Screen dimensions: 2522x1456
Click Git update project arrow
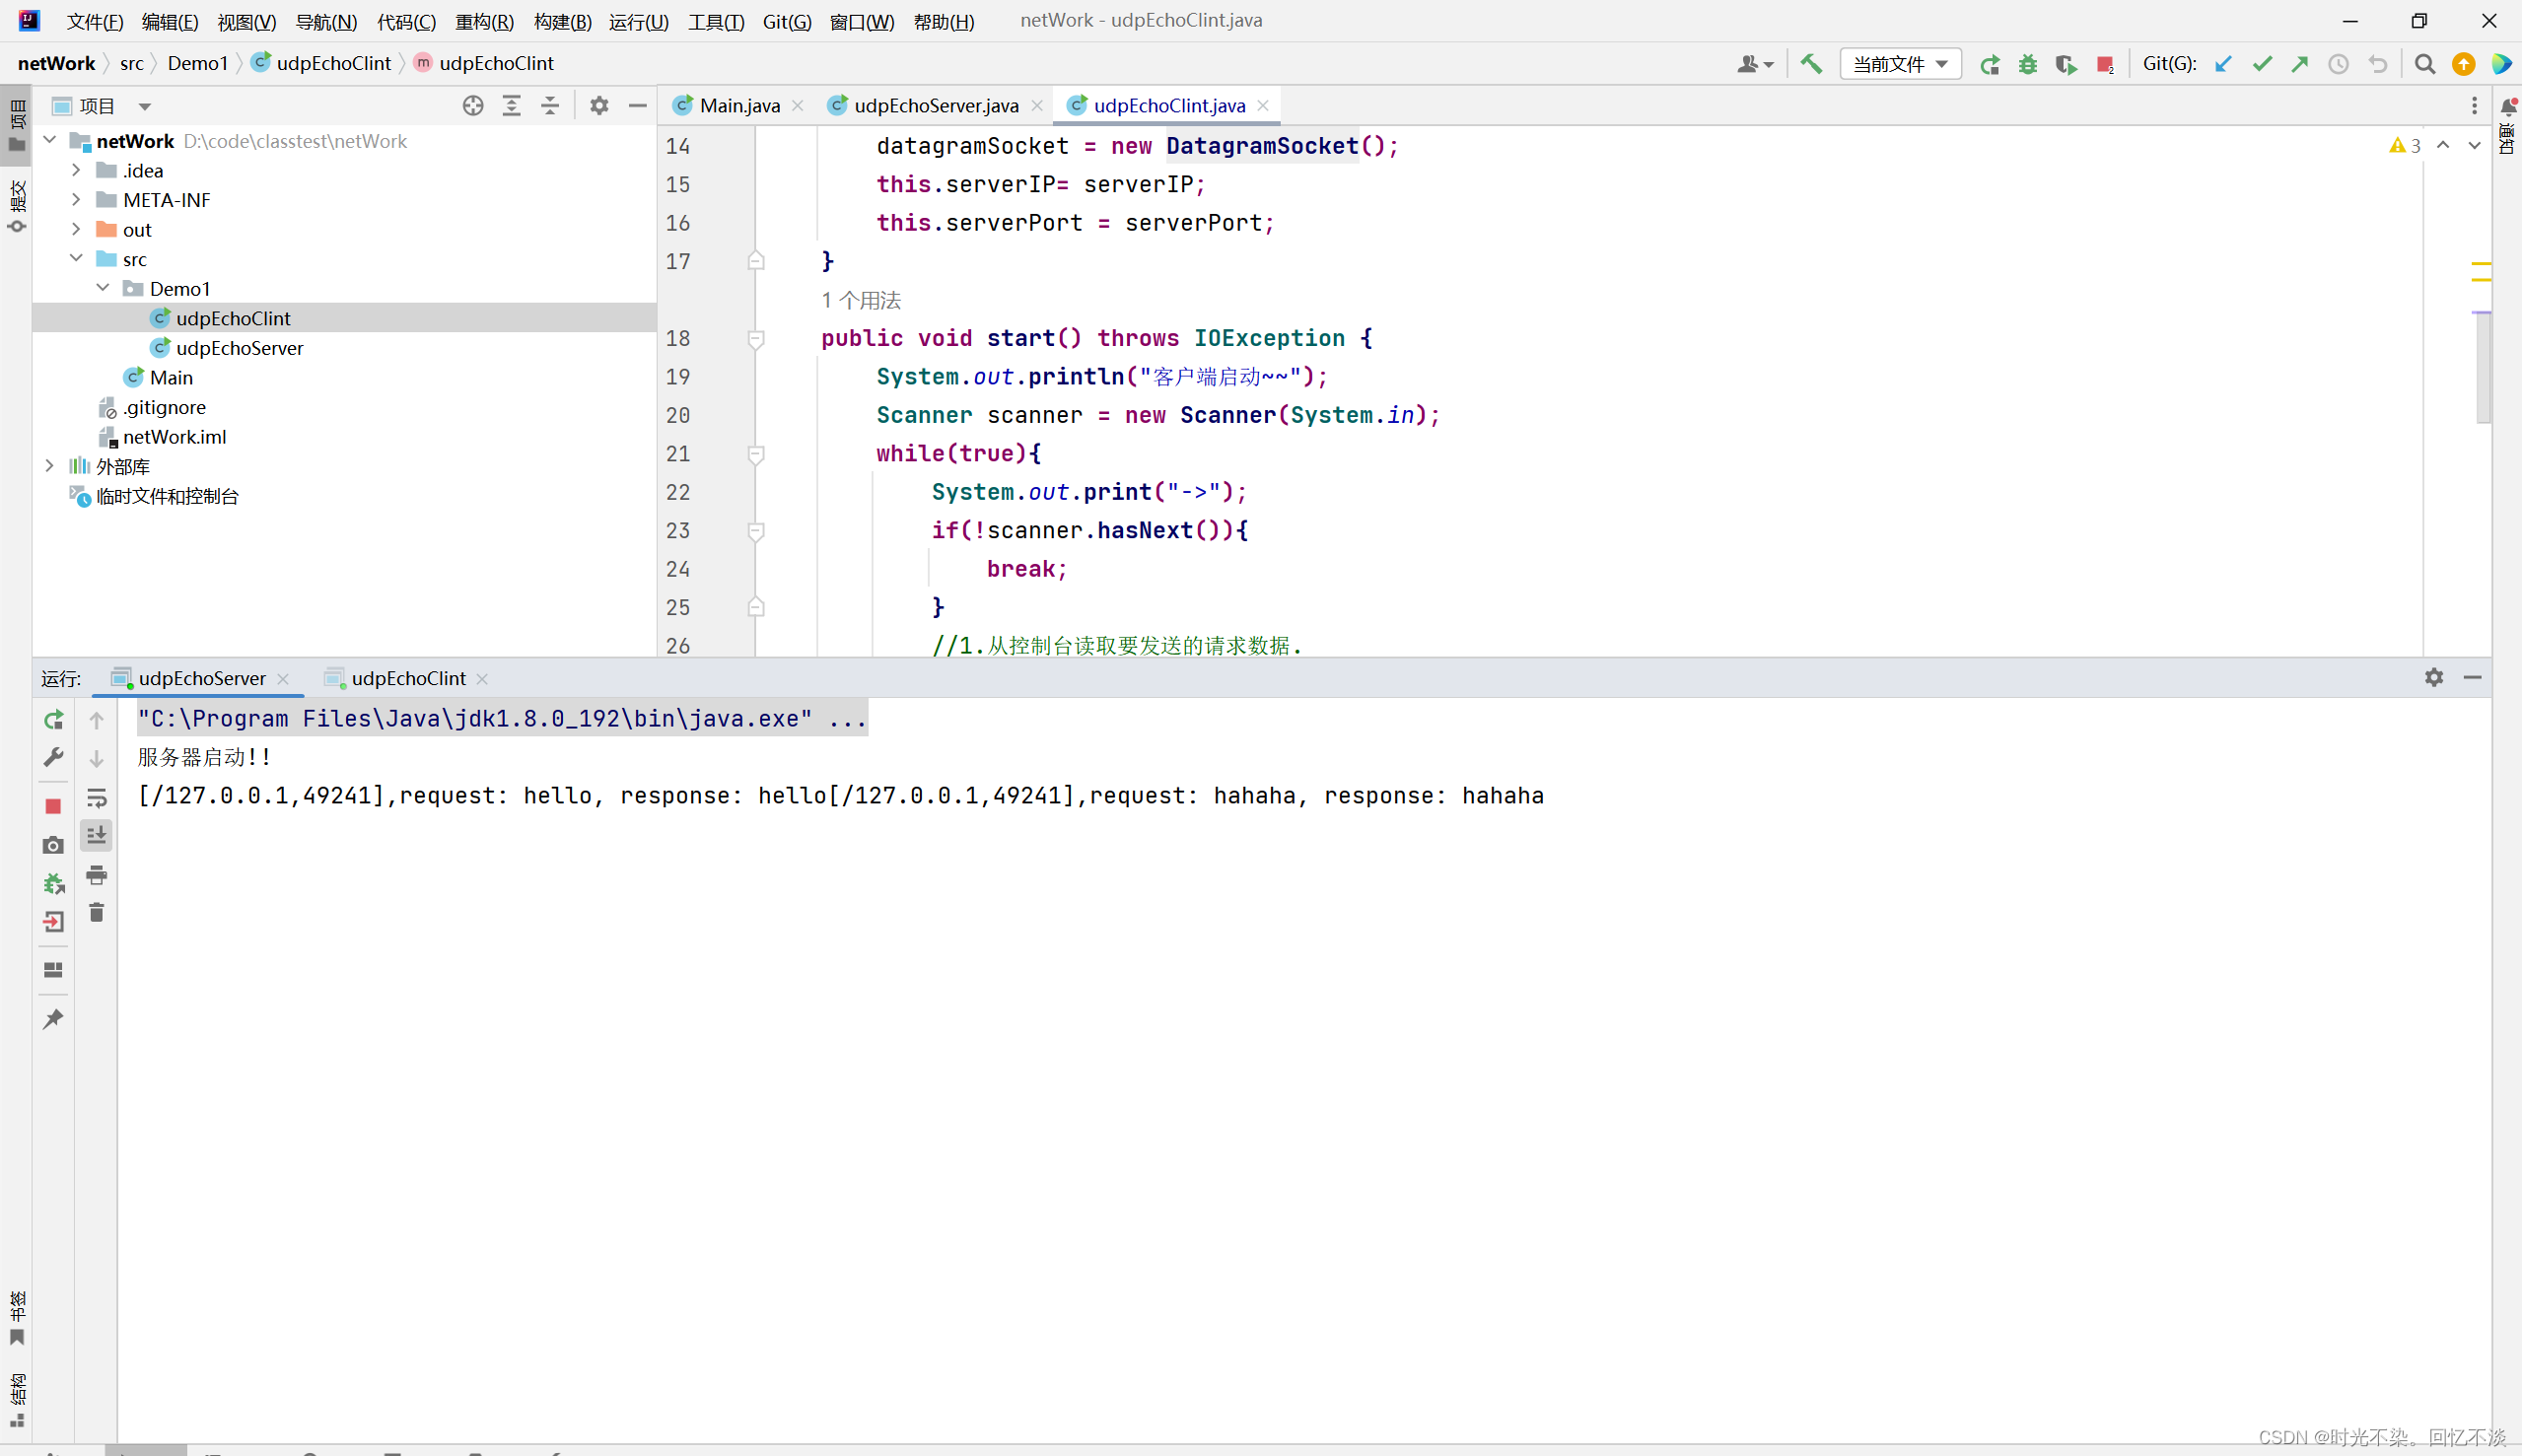[2223, 64]
